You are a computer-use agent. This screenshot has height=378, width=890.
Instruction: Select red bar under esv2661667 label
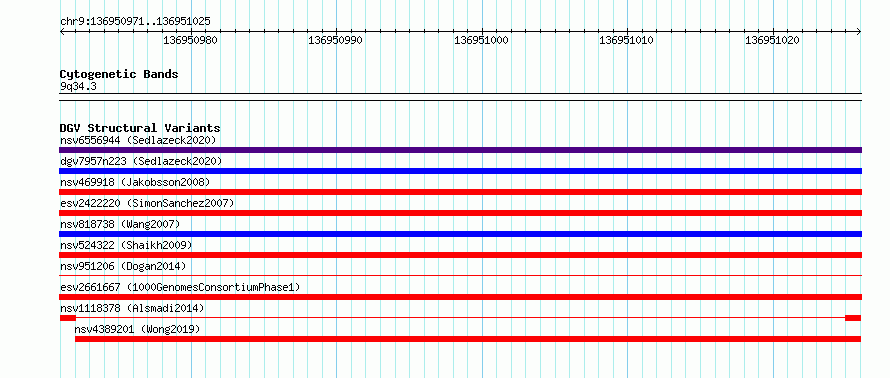[460, 297]
